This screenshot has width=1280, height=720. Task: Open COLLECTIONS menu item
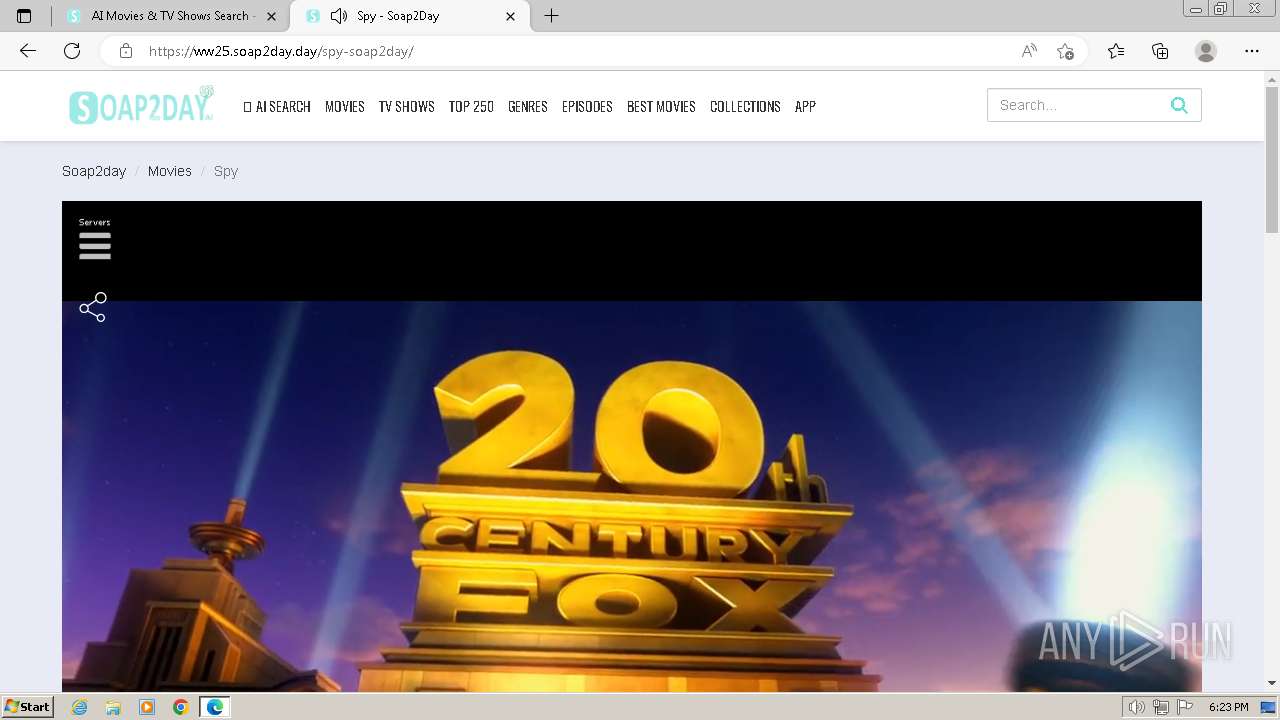point(745,106)
